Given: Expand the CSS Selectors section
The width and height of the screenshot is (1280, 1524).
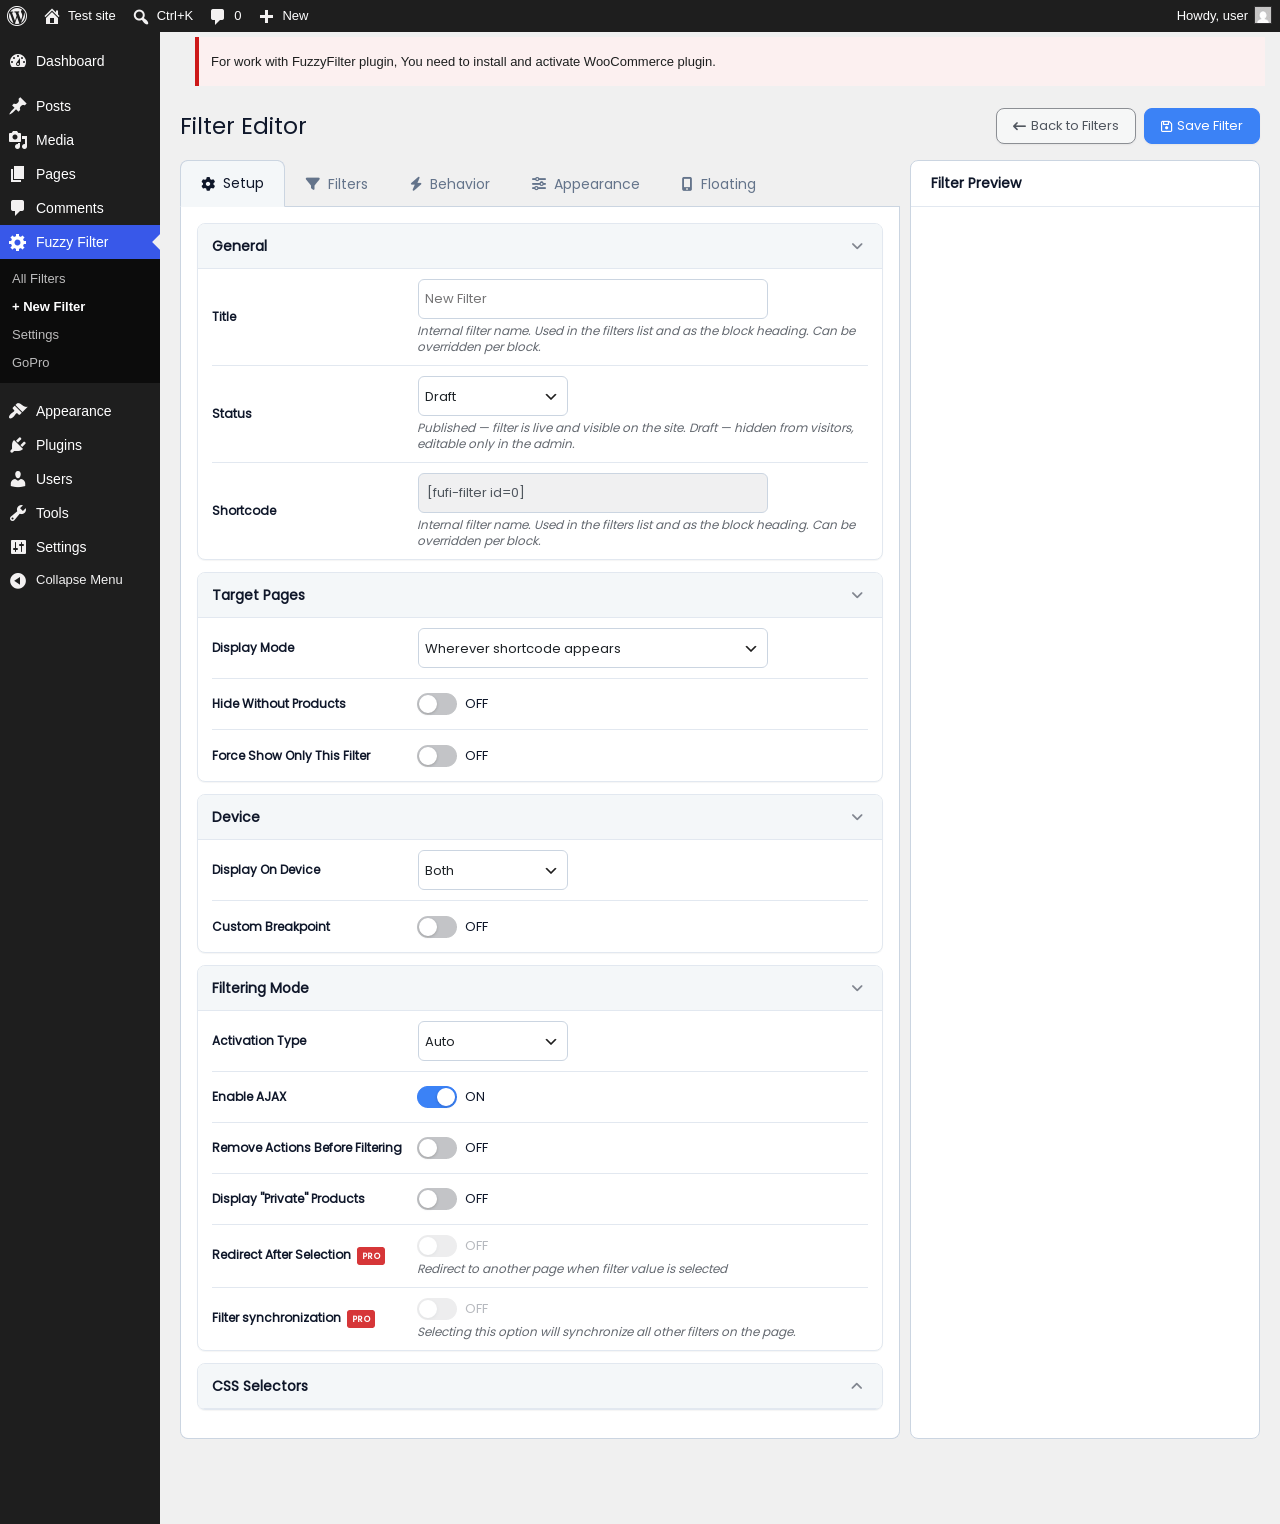Looking at the screenshot, I should [x=540, y=1386].
